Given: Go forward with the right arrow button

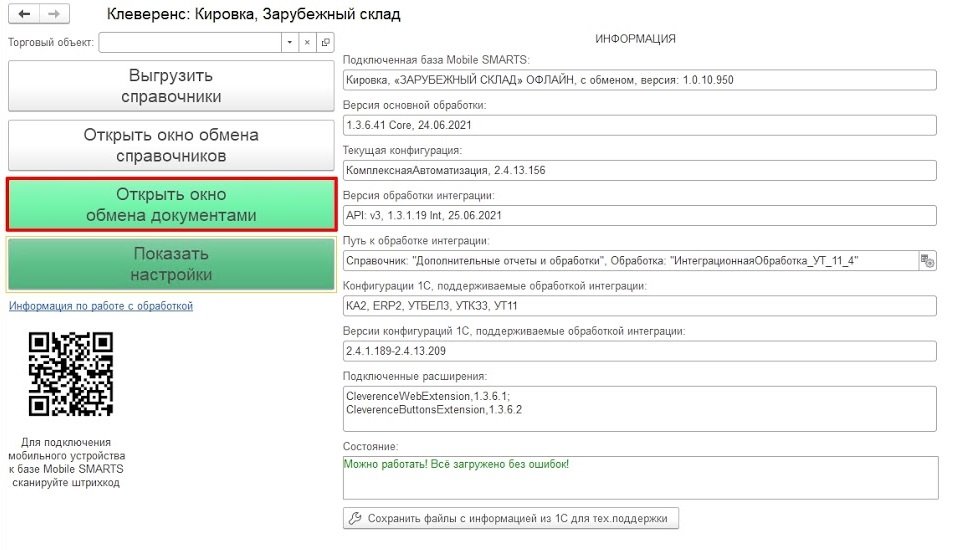Looking at the screenshot, I should 54,13.
